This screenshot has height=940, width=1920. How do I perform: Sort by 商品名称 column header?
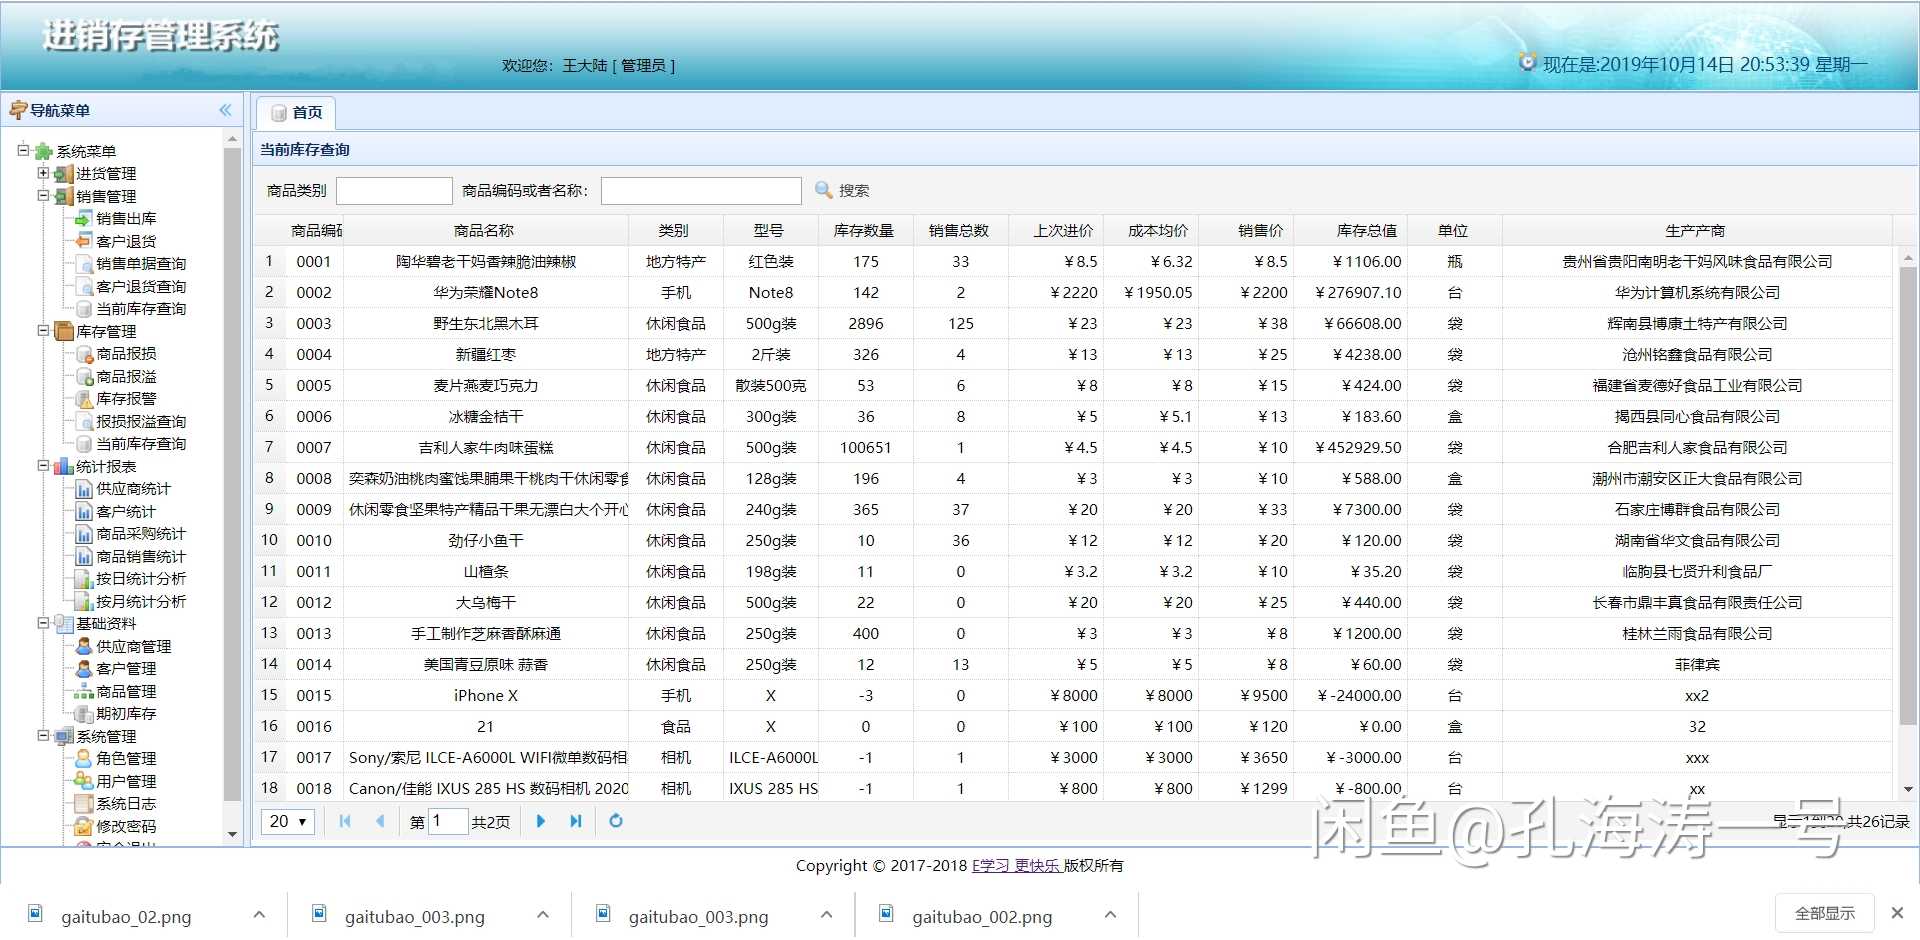pyautogui.click(x=484, y=230)
